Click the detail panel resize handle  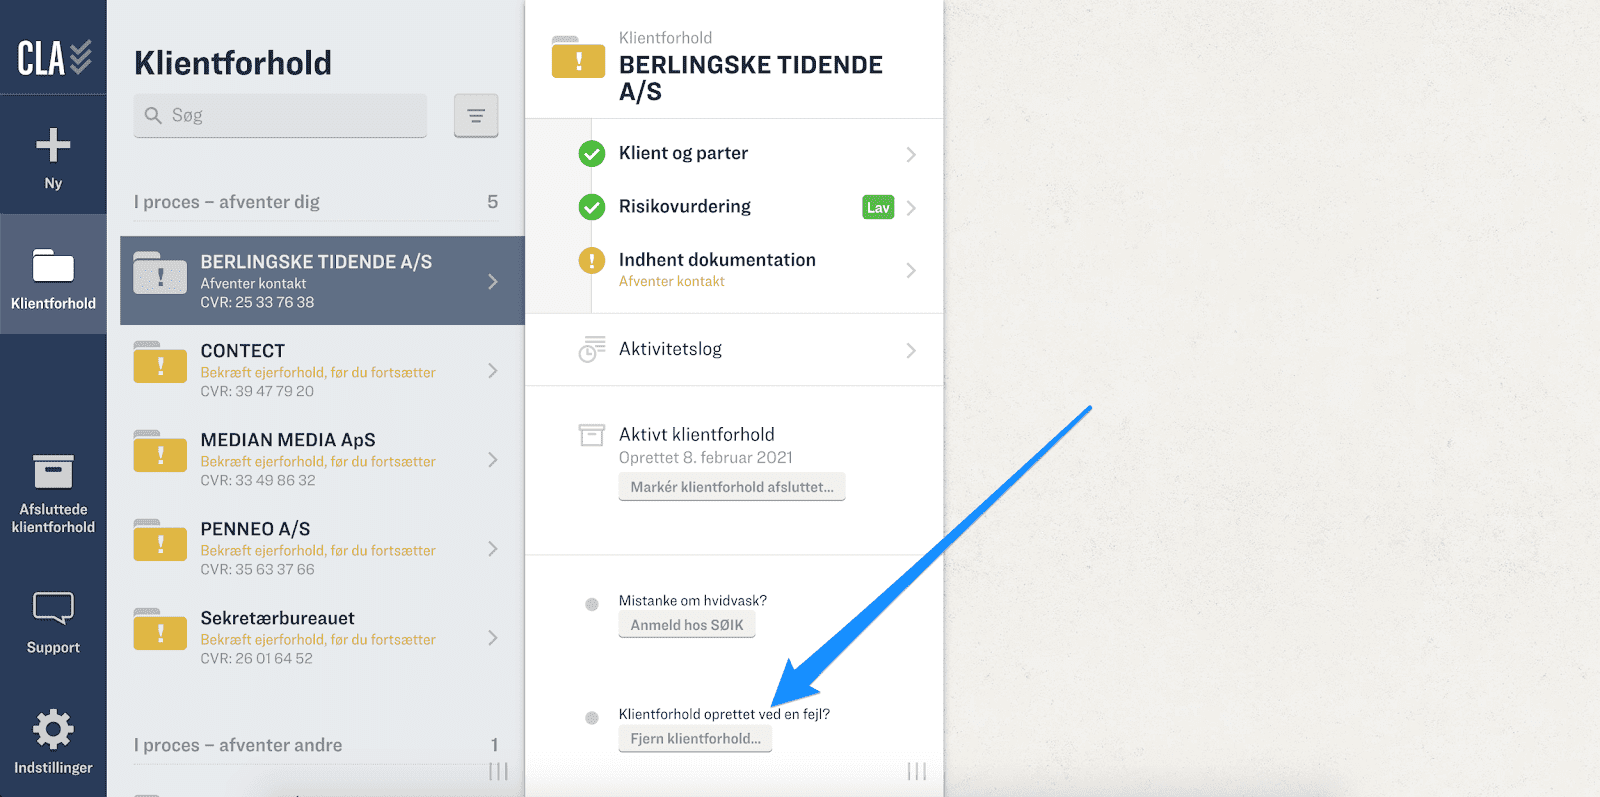(x=917, y=771)
